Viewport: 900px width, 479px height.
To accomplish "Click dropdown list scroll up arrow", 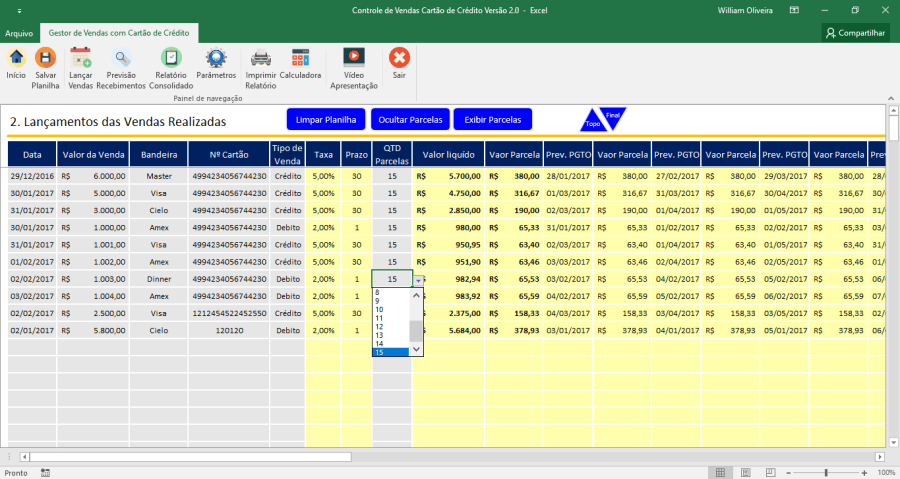I will pyautogui.click(x=416, y=295).
